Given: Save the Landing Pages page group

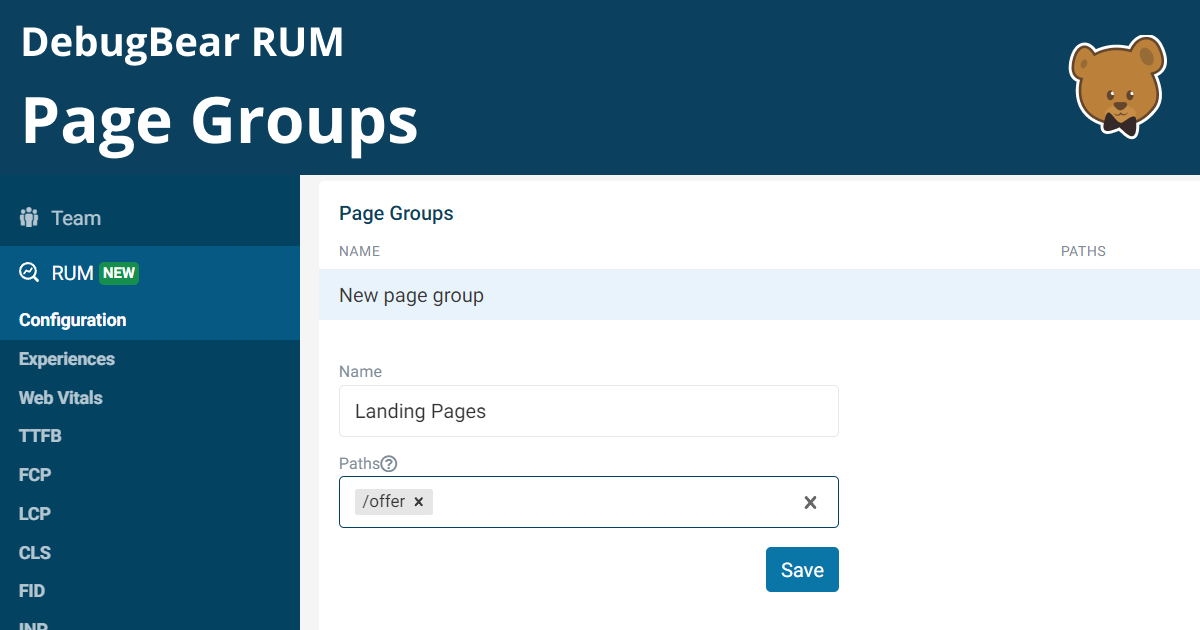Looking at the screenshot, I should (x=802, y=569).
